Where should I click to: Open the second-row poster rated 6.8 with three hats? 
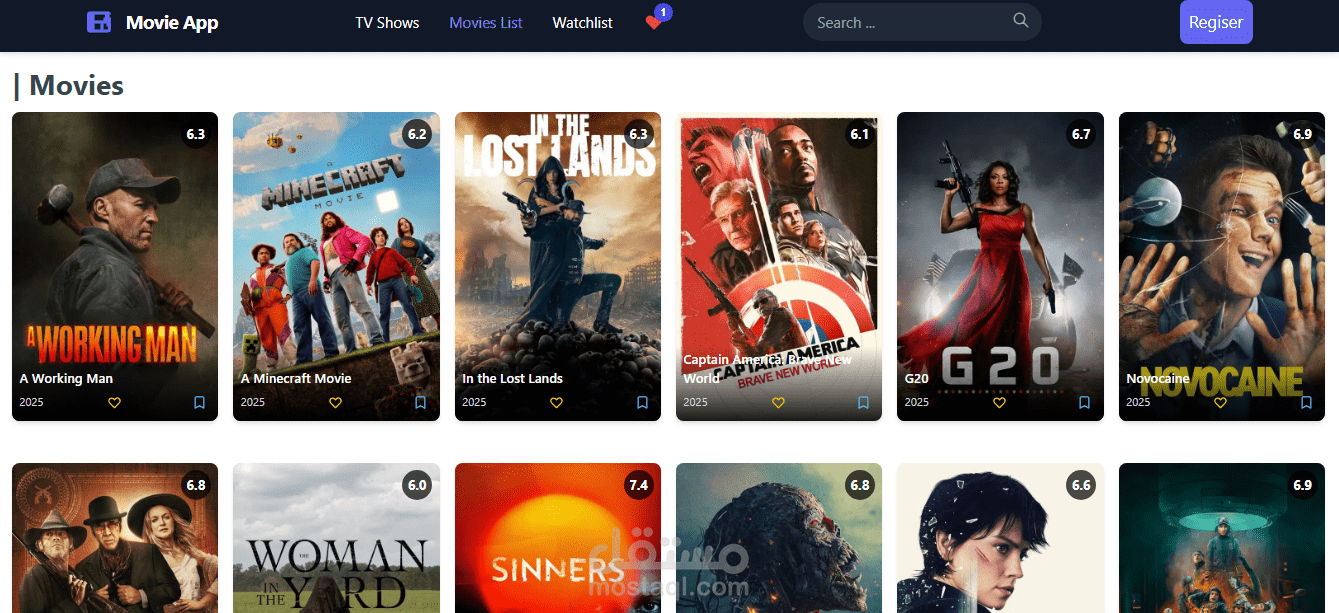(115, 538)
